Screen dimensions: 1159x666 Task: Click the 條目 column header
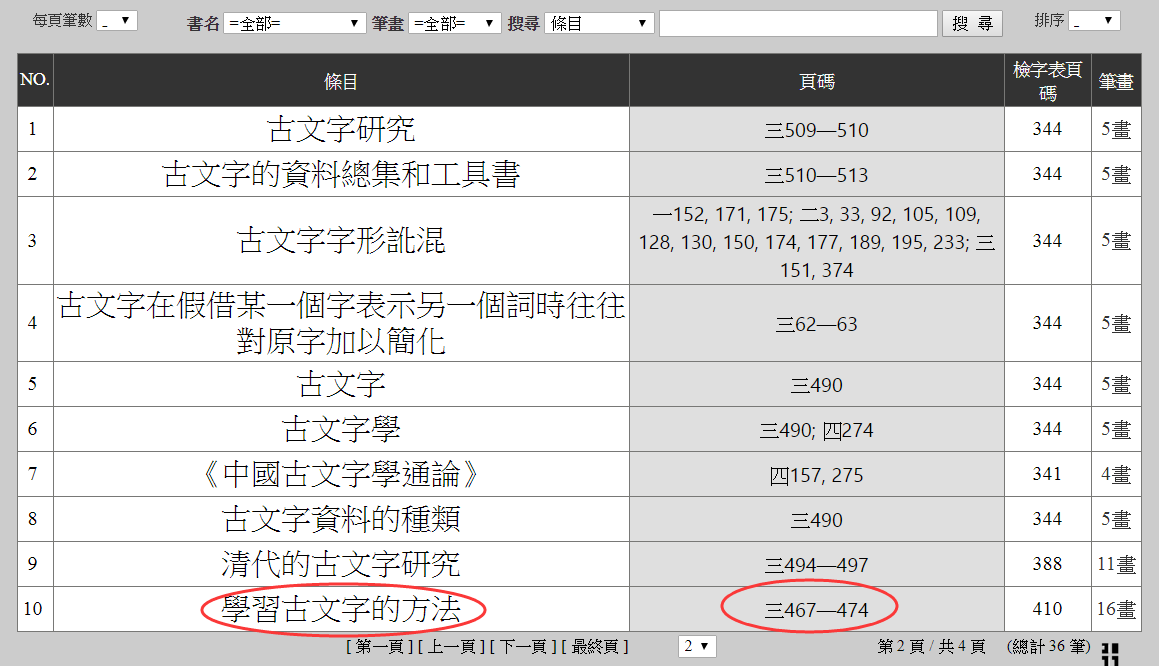pyautogui.click(x=341, y=81)
